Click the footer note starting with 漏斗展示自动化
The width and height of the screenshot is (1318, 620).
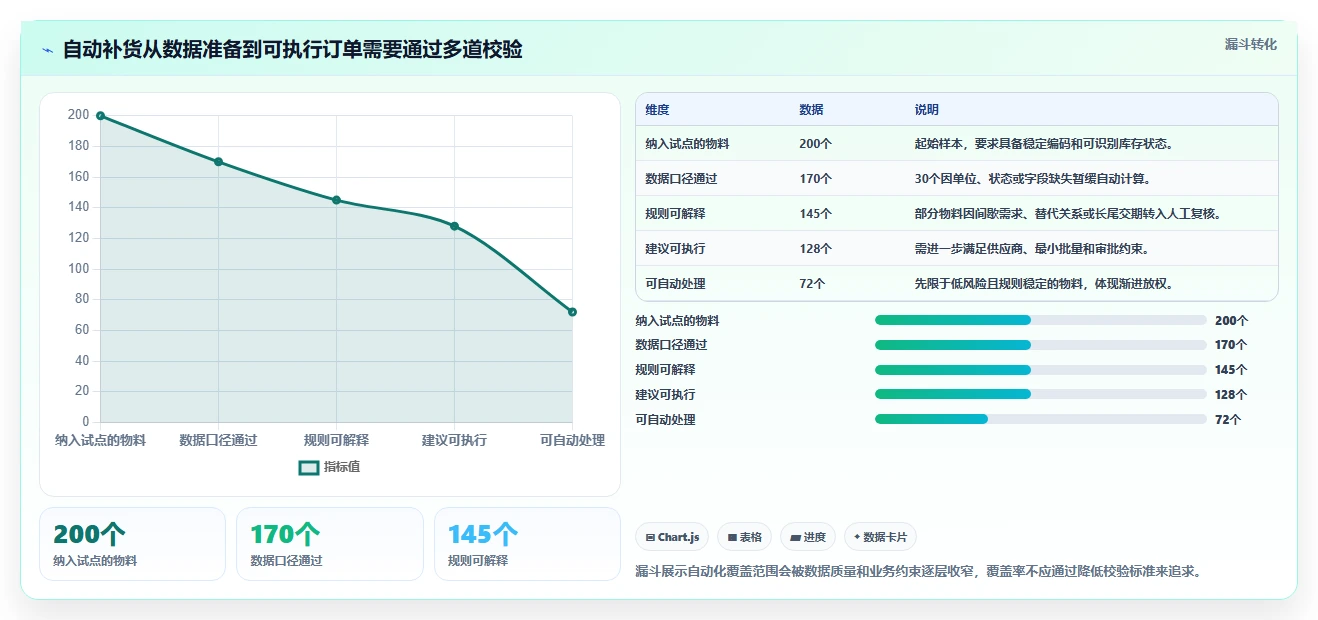[918, 572]
